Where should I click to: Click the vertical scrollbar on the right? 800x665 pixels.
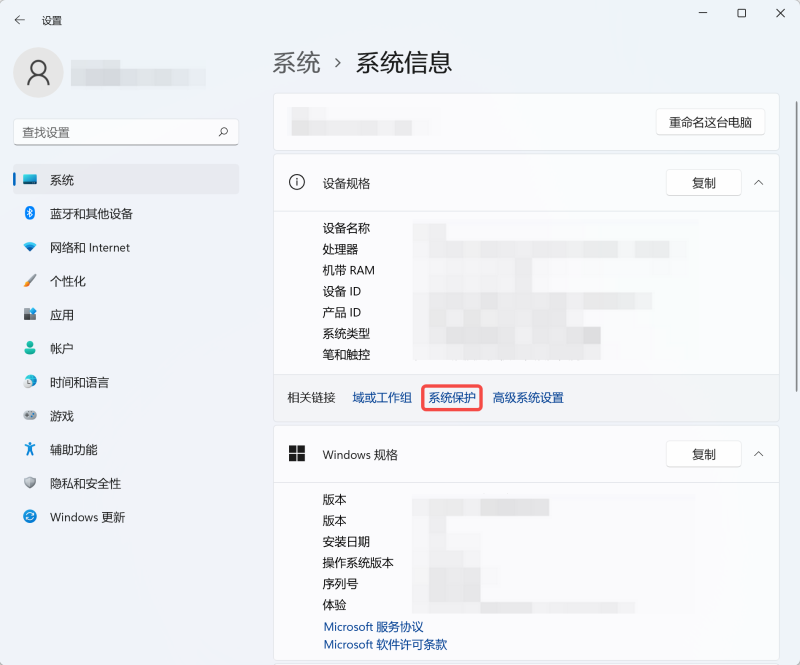coord(796,247)
